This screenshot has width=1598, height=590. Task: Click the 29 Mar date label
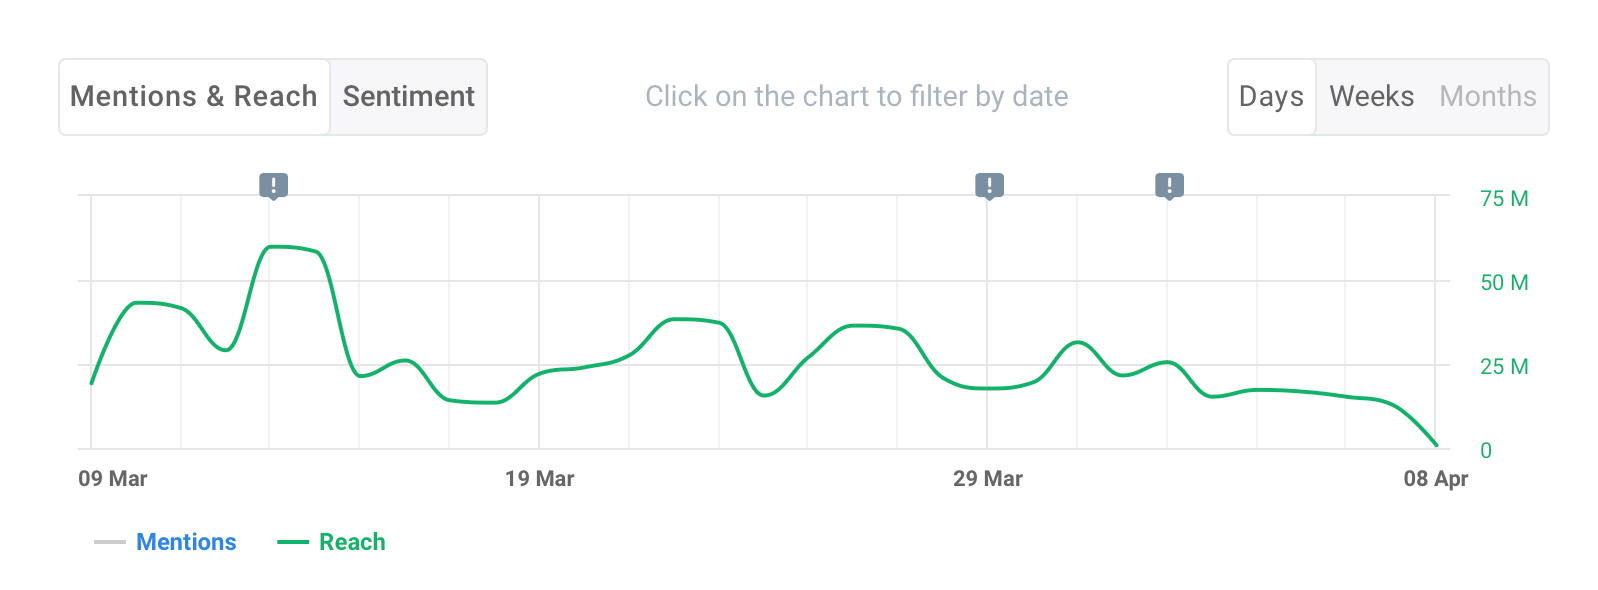989,478
